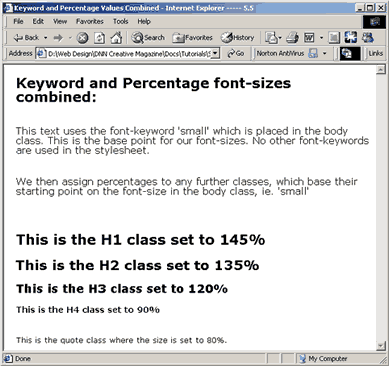Click the address bar field
This screenshot has width=389, height=366.
[x=128, y=53]
